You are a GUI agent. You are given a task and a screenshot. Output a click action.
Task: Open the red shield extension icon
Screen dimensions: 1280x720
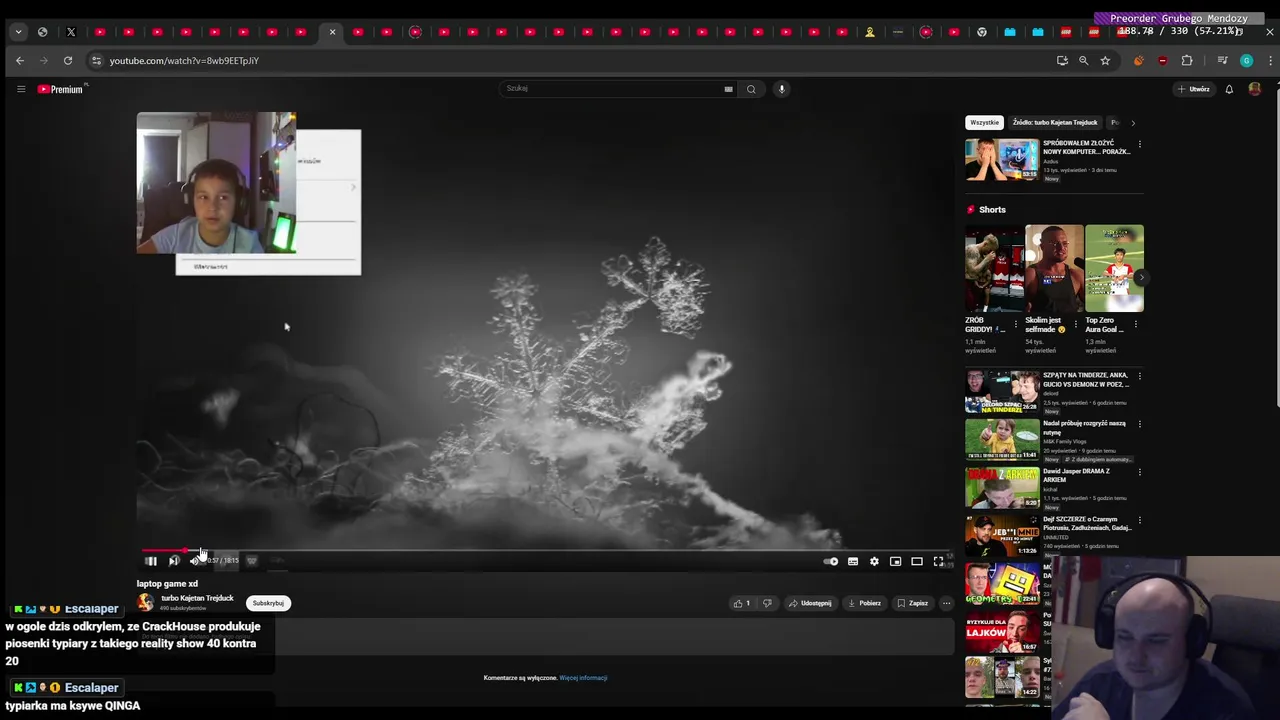coord(1162,61)
